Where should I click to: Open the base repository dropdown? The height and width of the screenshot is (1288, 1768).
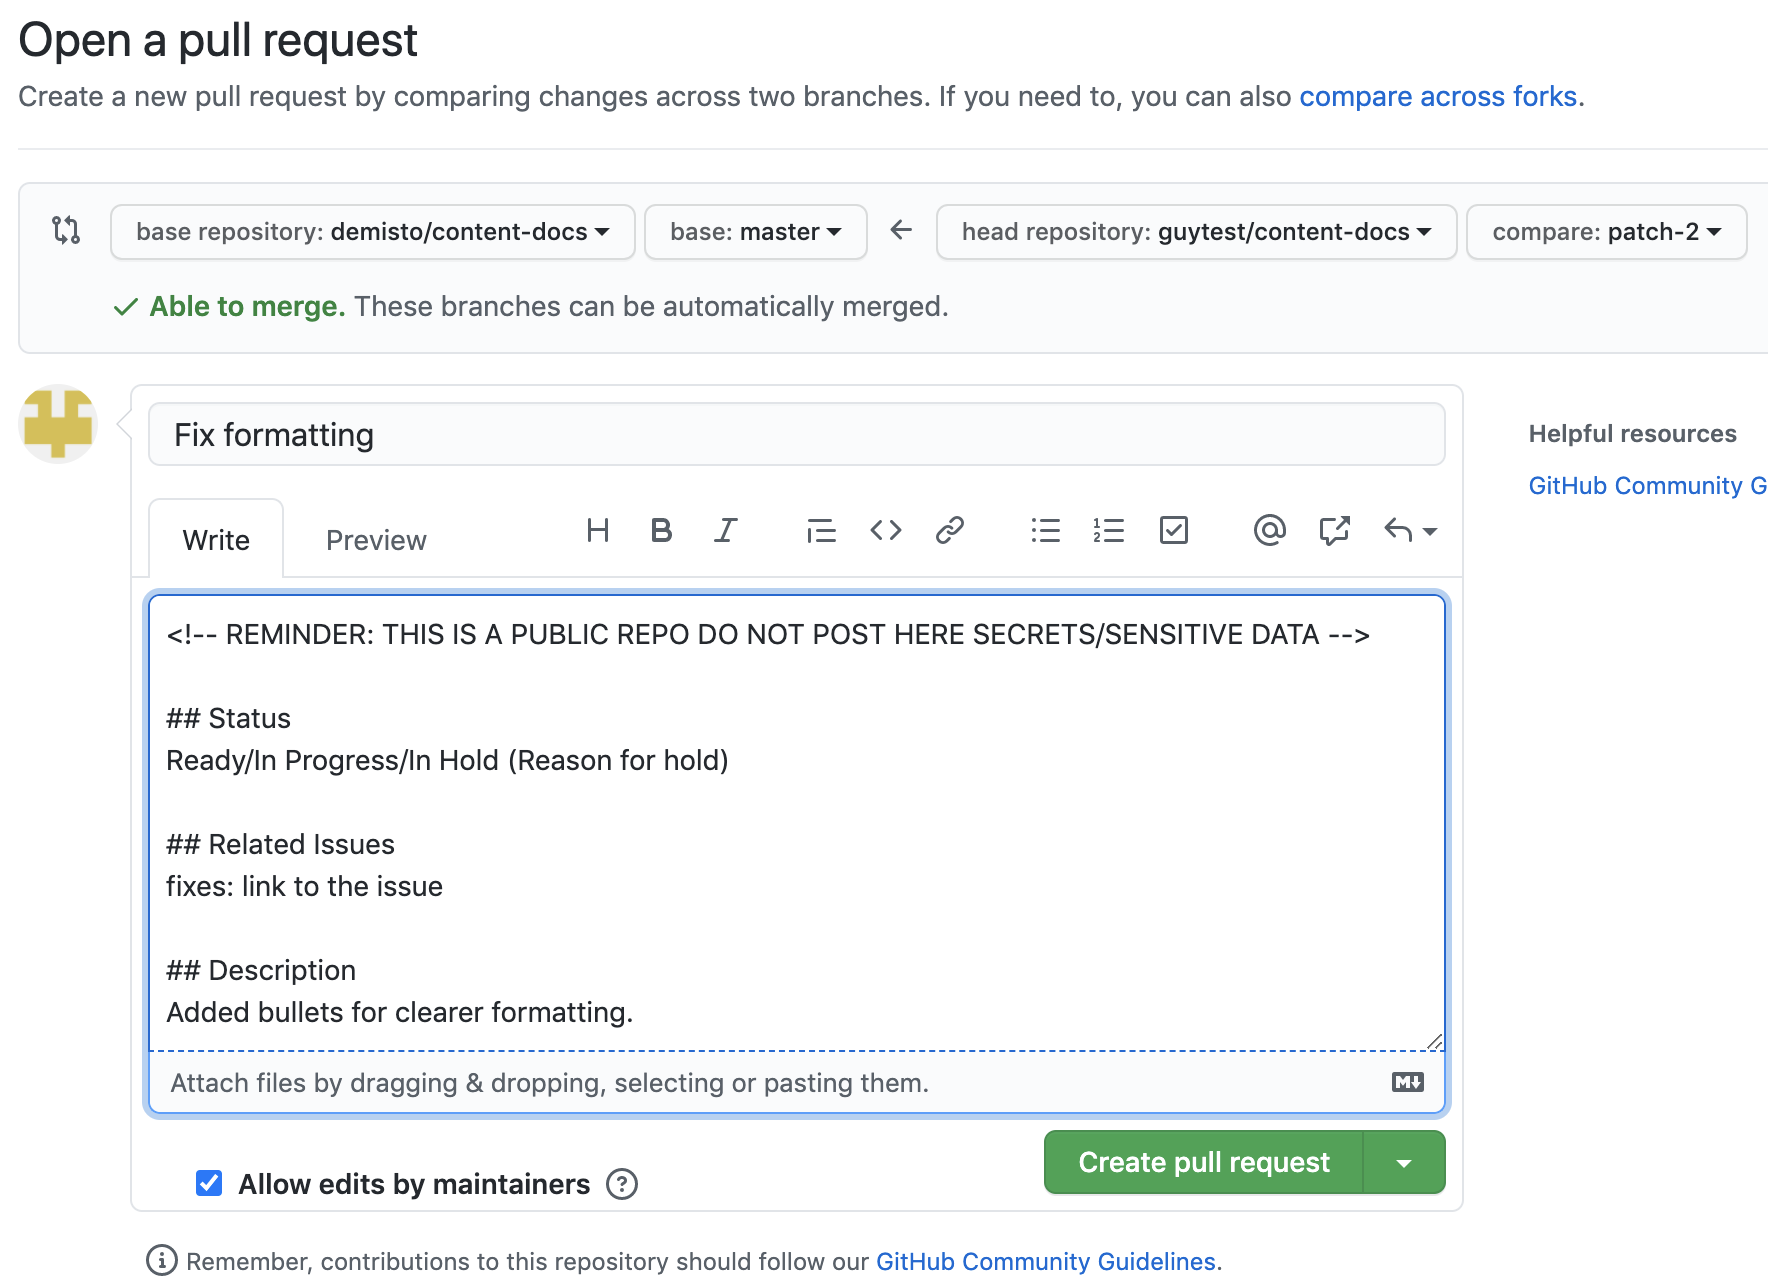point(372,232)
